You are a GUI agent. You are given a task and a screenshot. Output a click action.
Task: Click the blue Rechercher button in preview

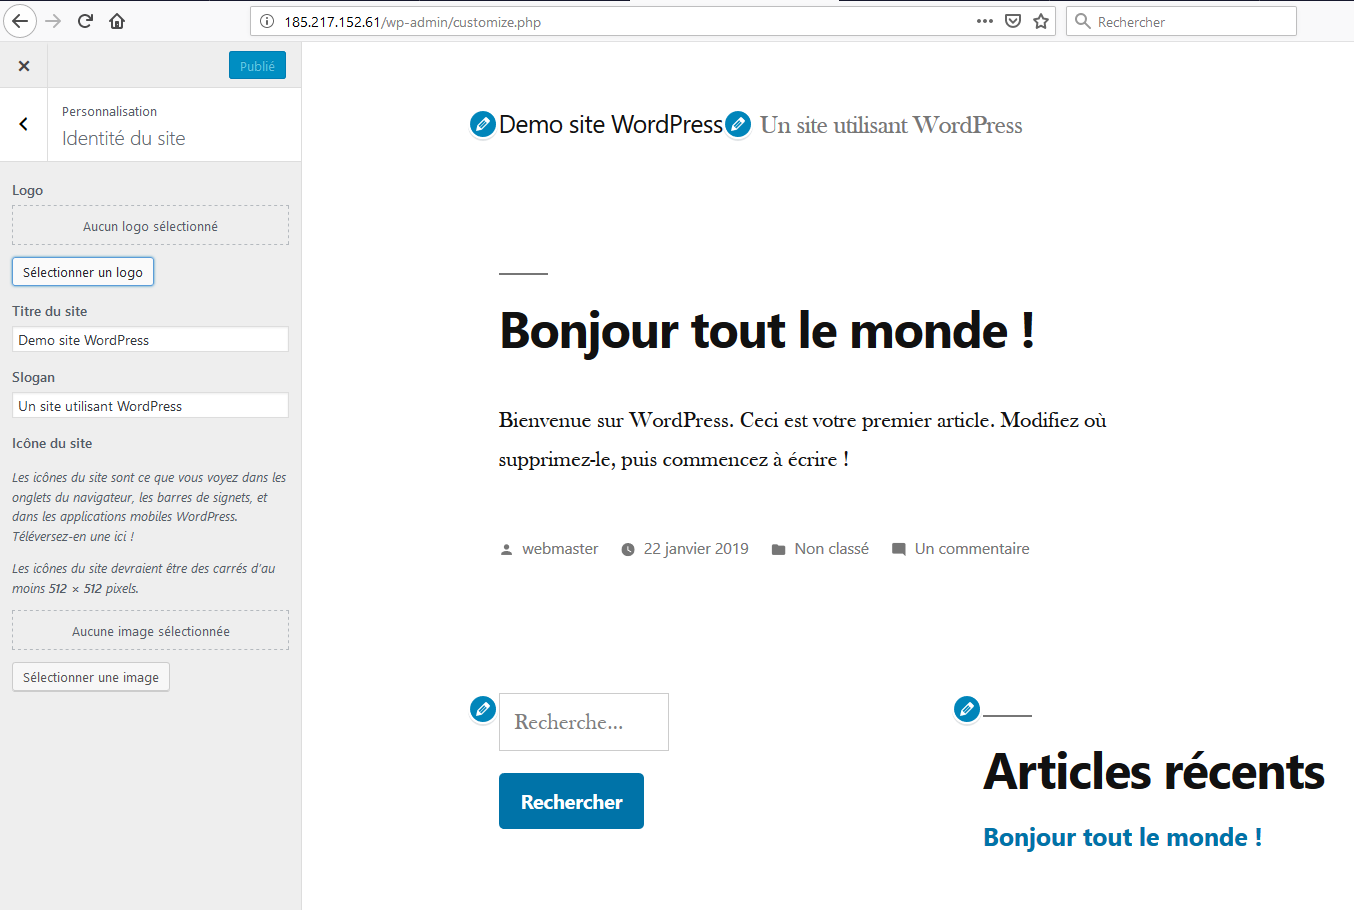pyautogui.click(x=571, y=801)
